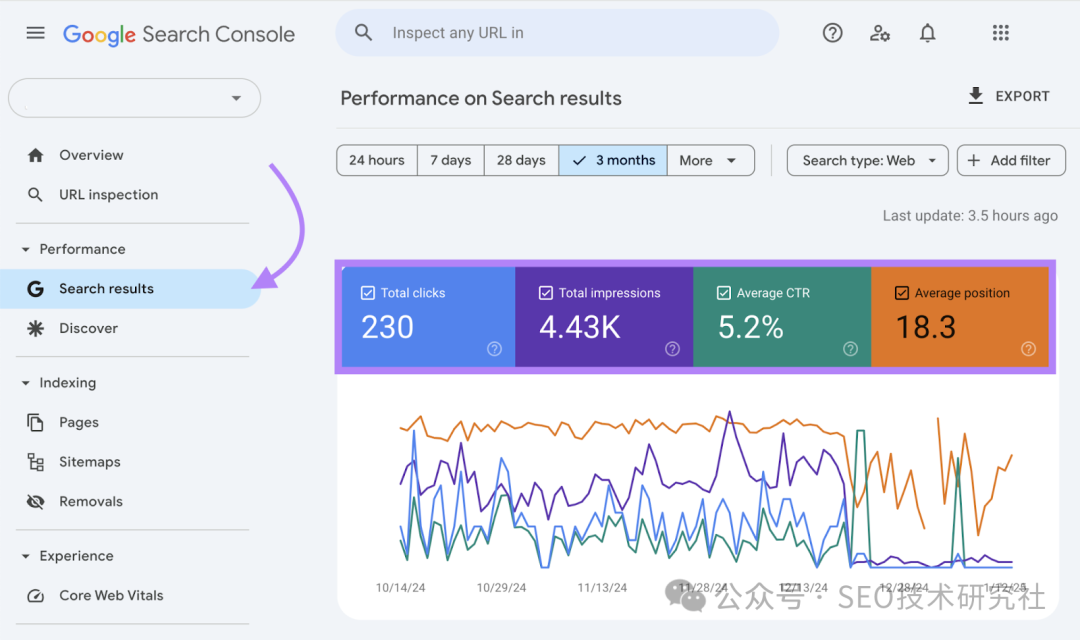This screenshot has width=1080, height=640.
Task: Click the Core Web Vitals gauge icon
Action: [35, 596]
